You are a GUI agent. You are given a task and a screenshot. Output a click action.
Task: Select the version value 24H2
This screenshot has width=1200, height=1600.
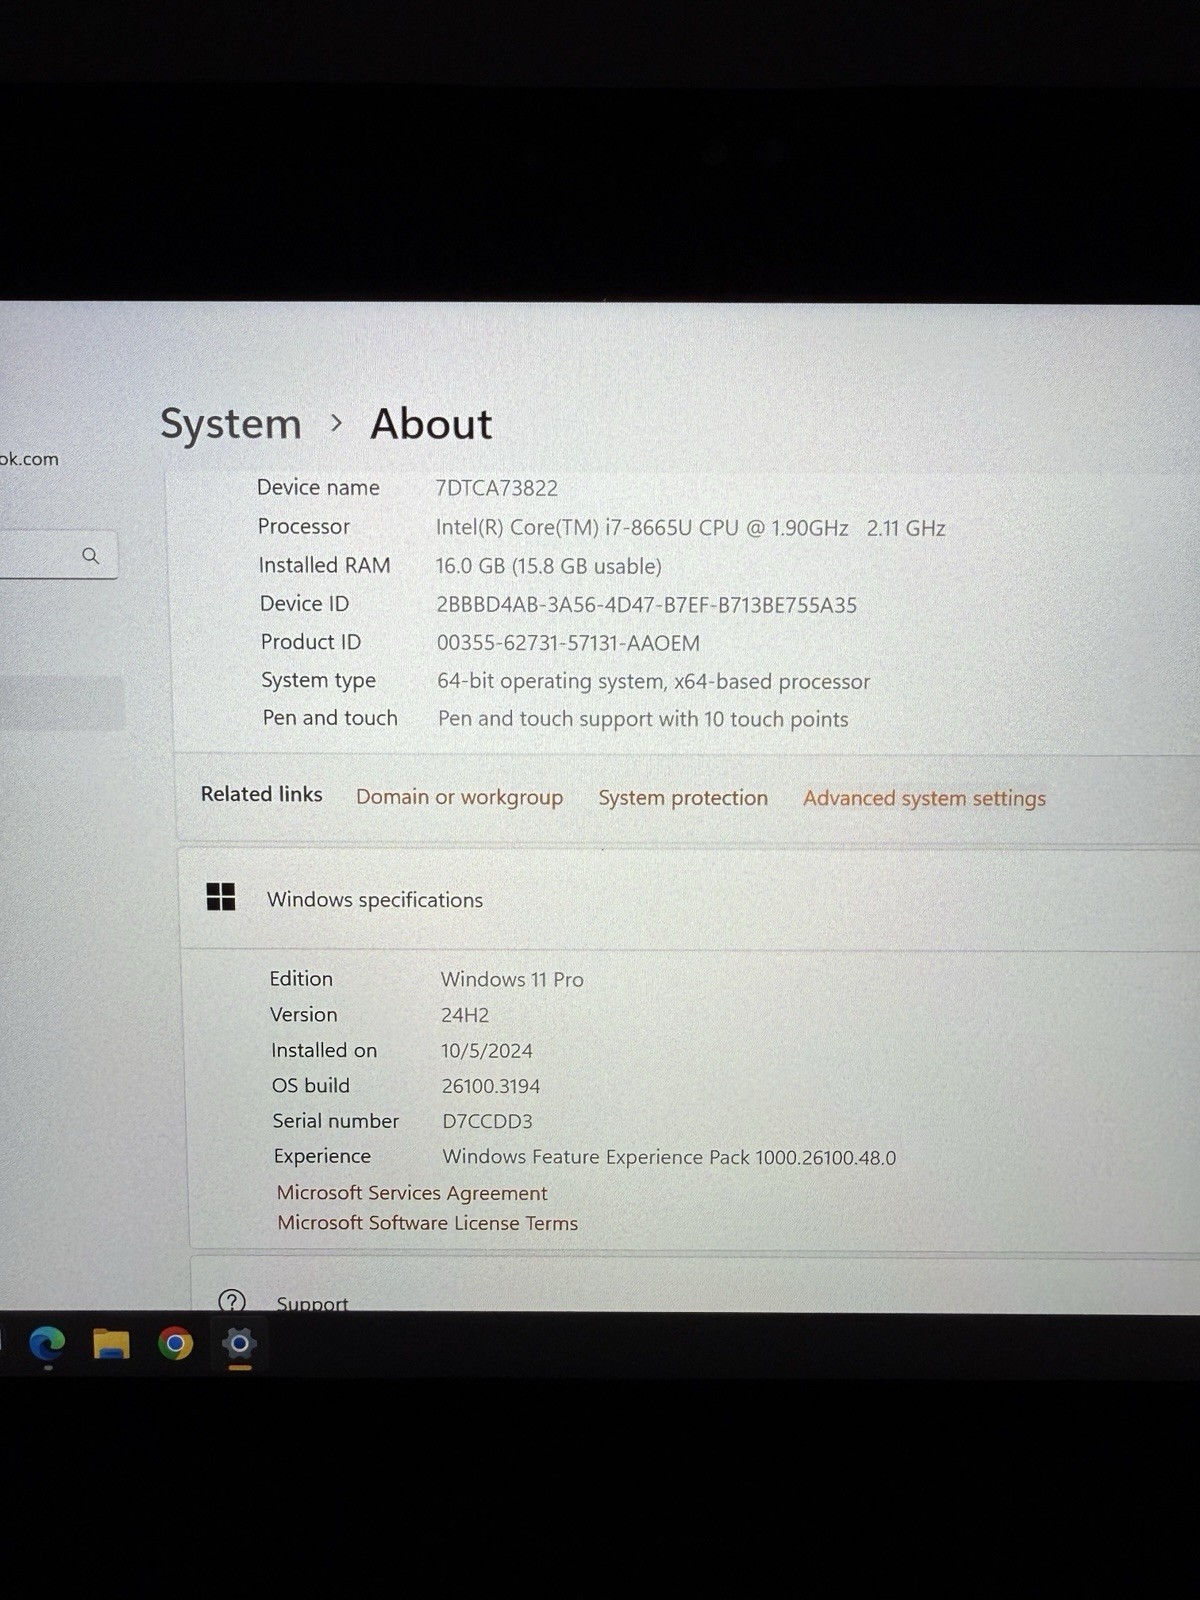[x=465, y=1015]
